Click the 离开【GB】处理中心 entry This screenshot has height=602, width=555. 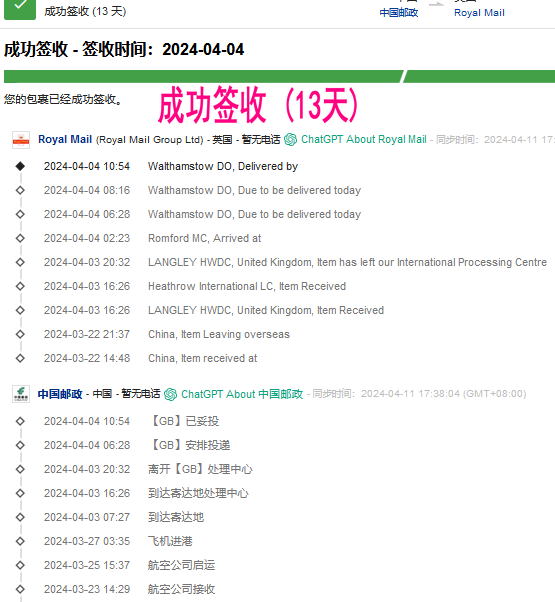[x=148, y=469]
